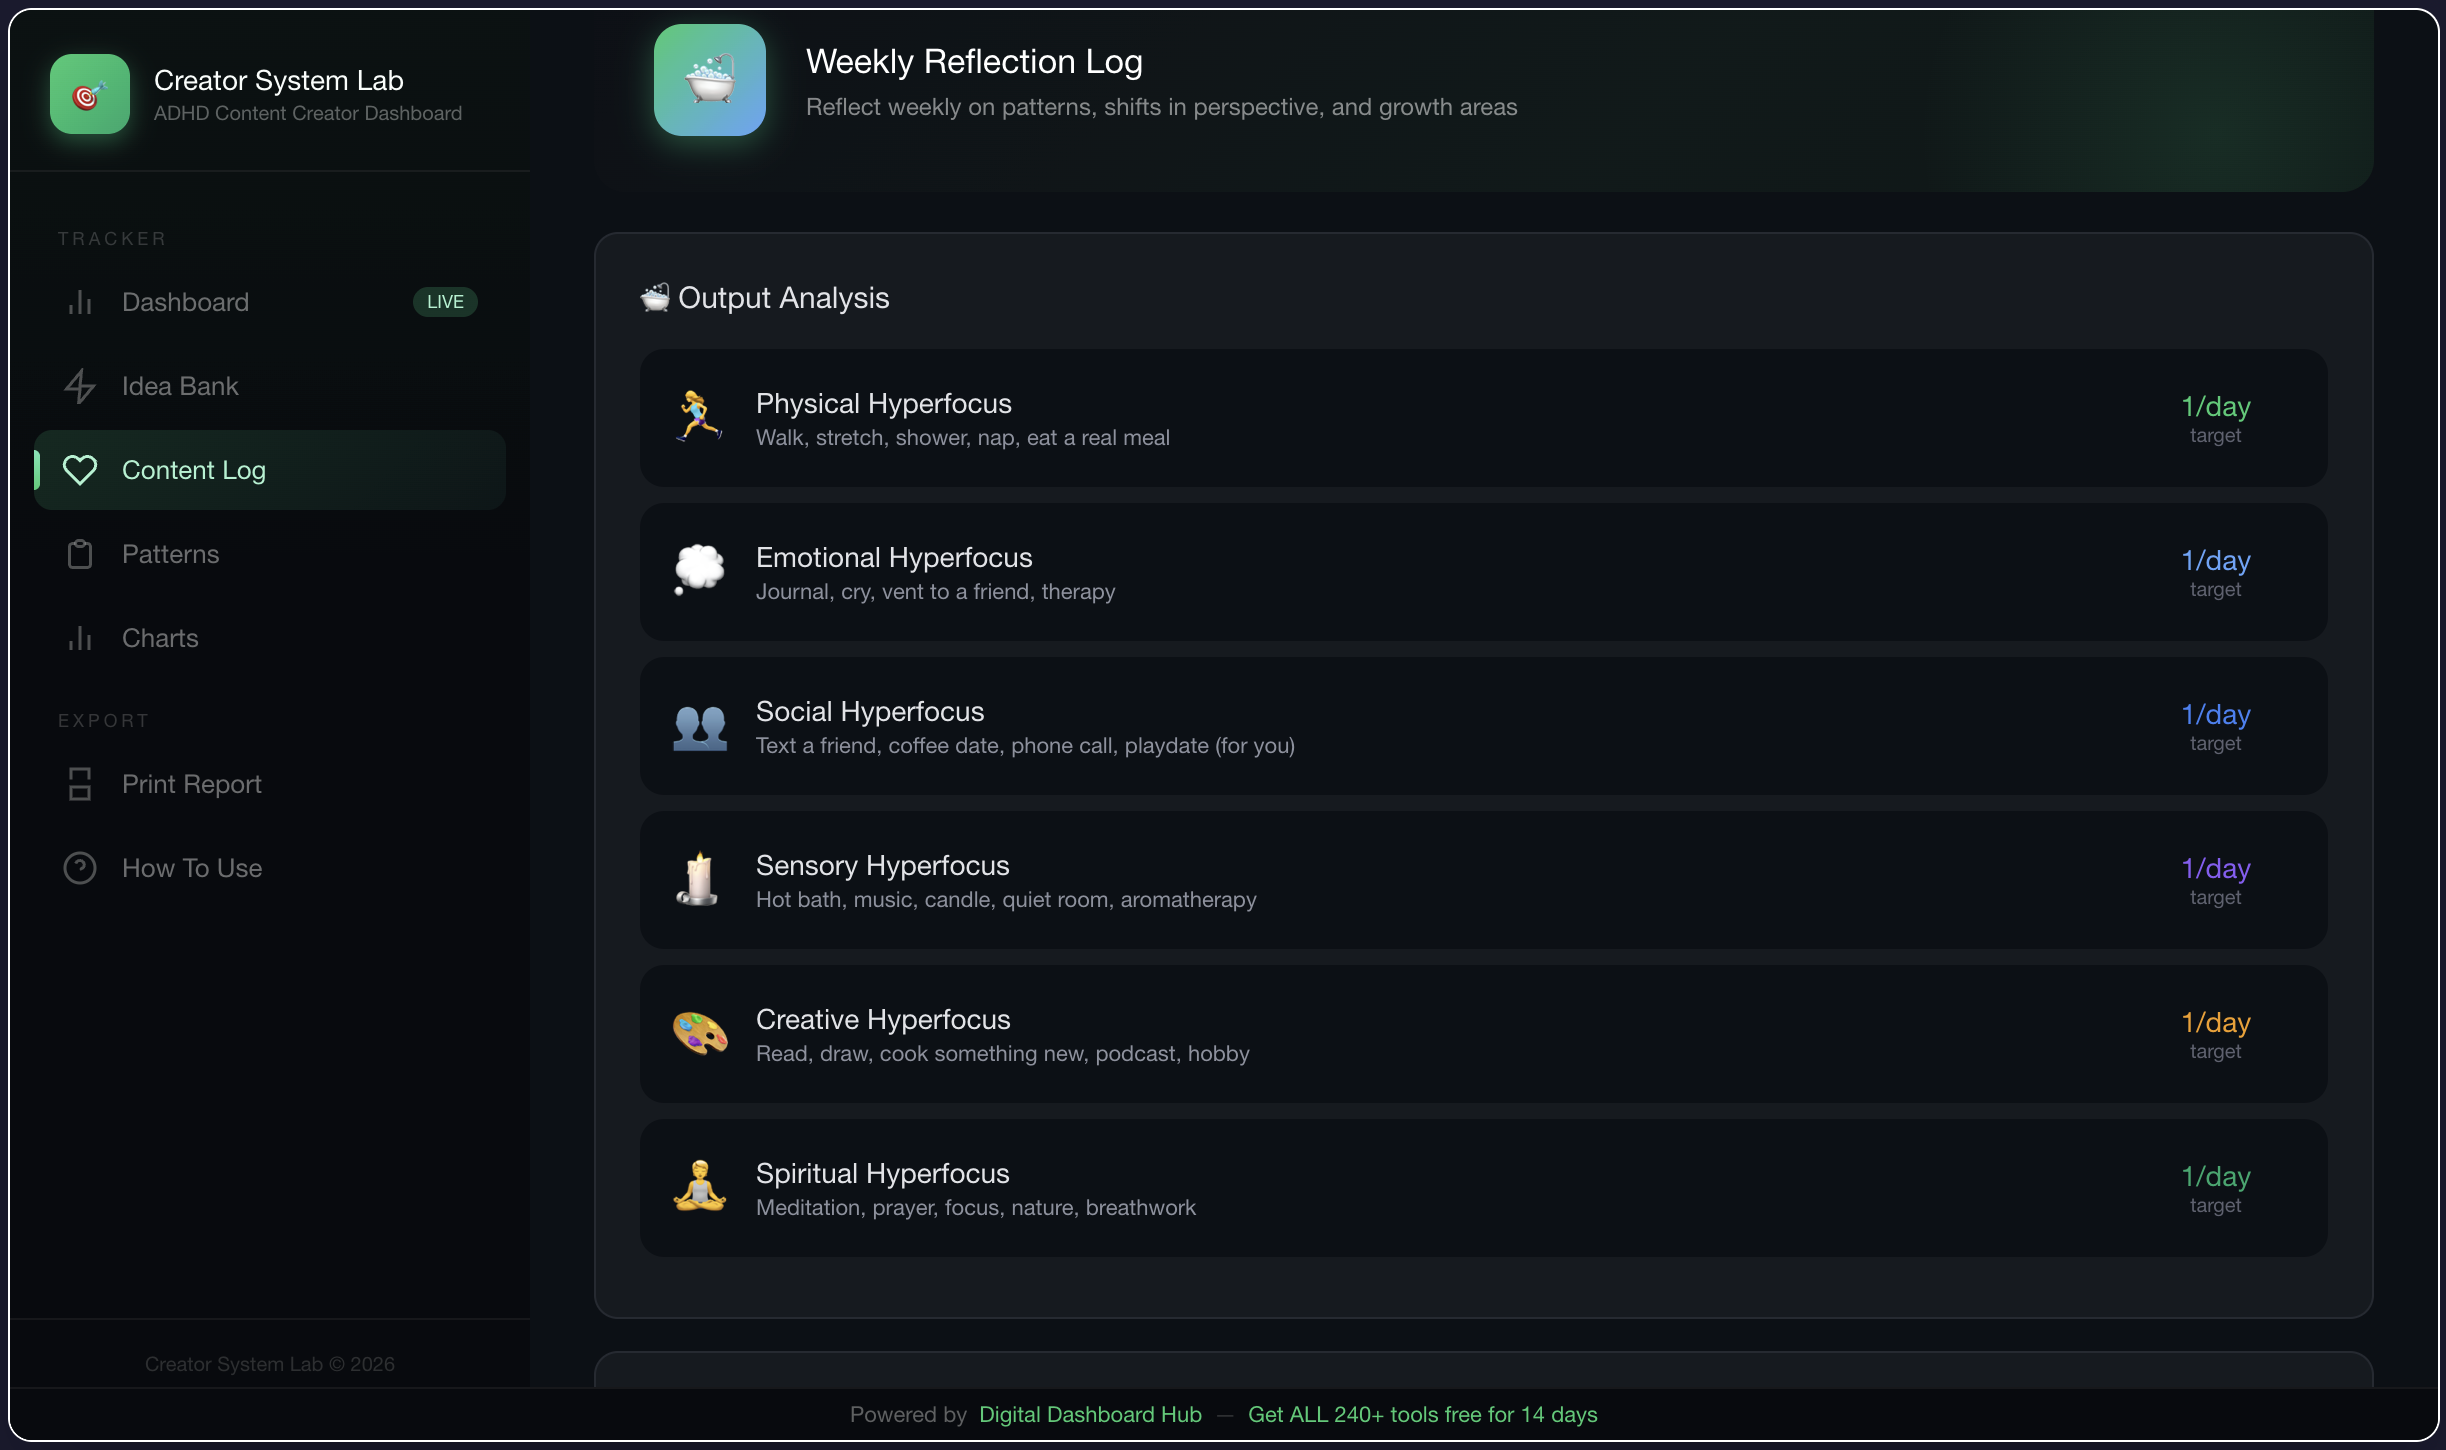Open the Charts section
The height and width of the screenshot is (1450, 2446).
click(270, 638)
